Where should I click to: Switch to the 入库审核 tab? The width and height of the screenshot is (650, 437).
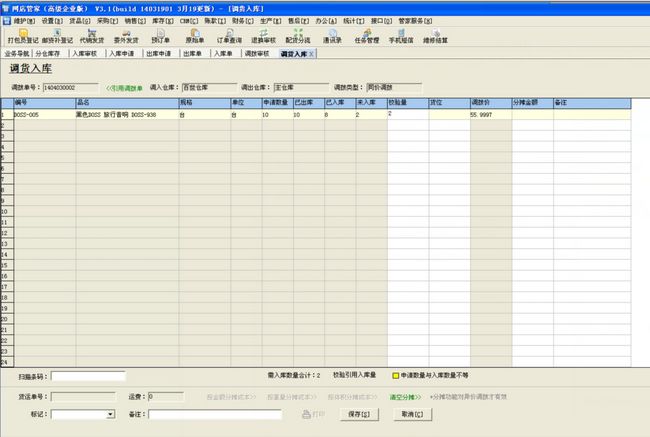(85, 54)
